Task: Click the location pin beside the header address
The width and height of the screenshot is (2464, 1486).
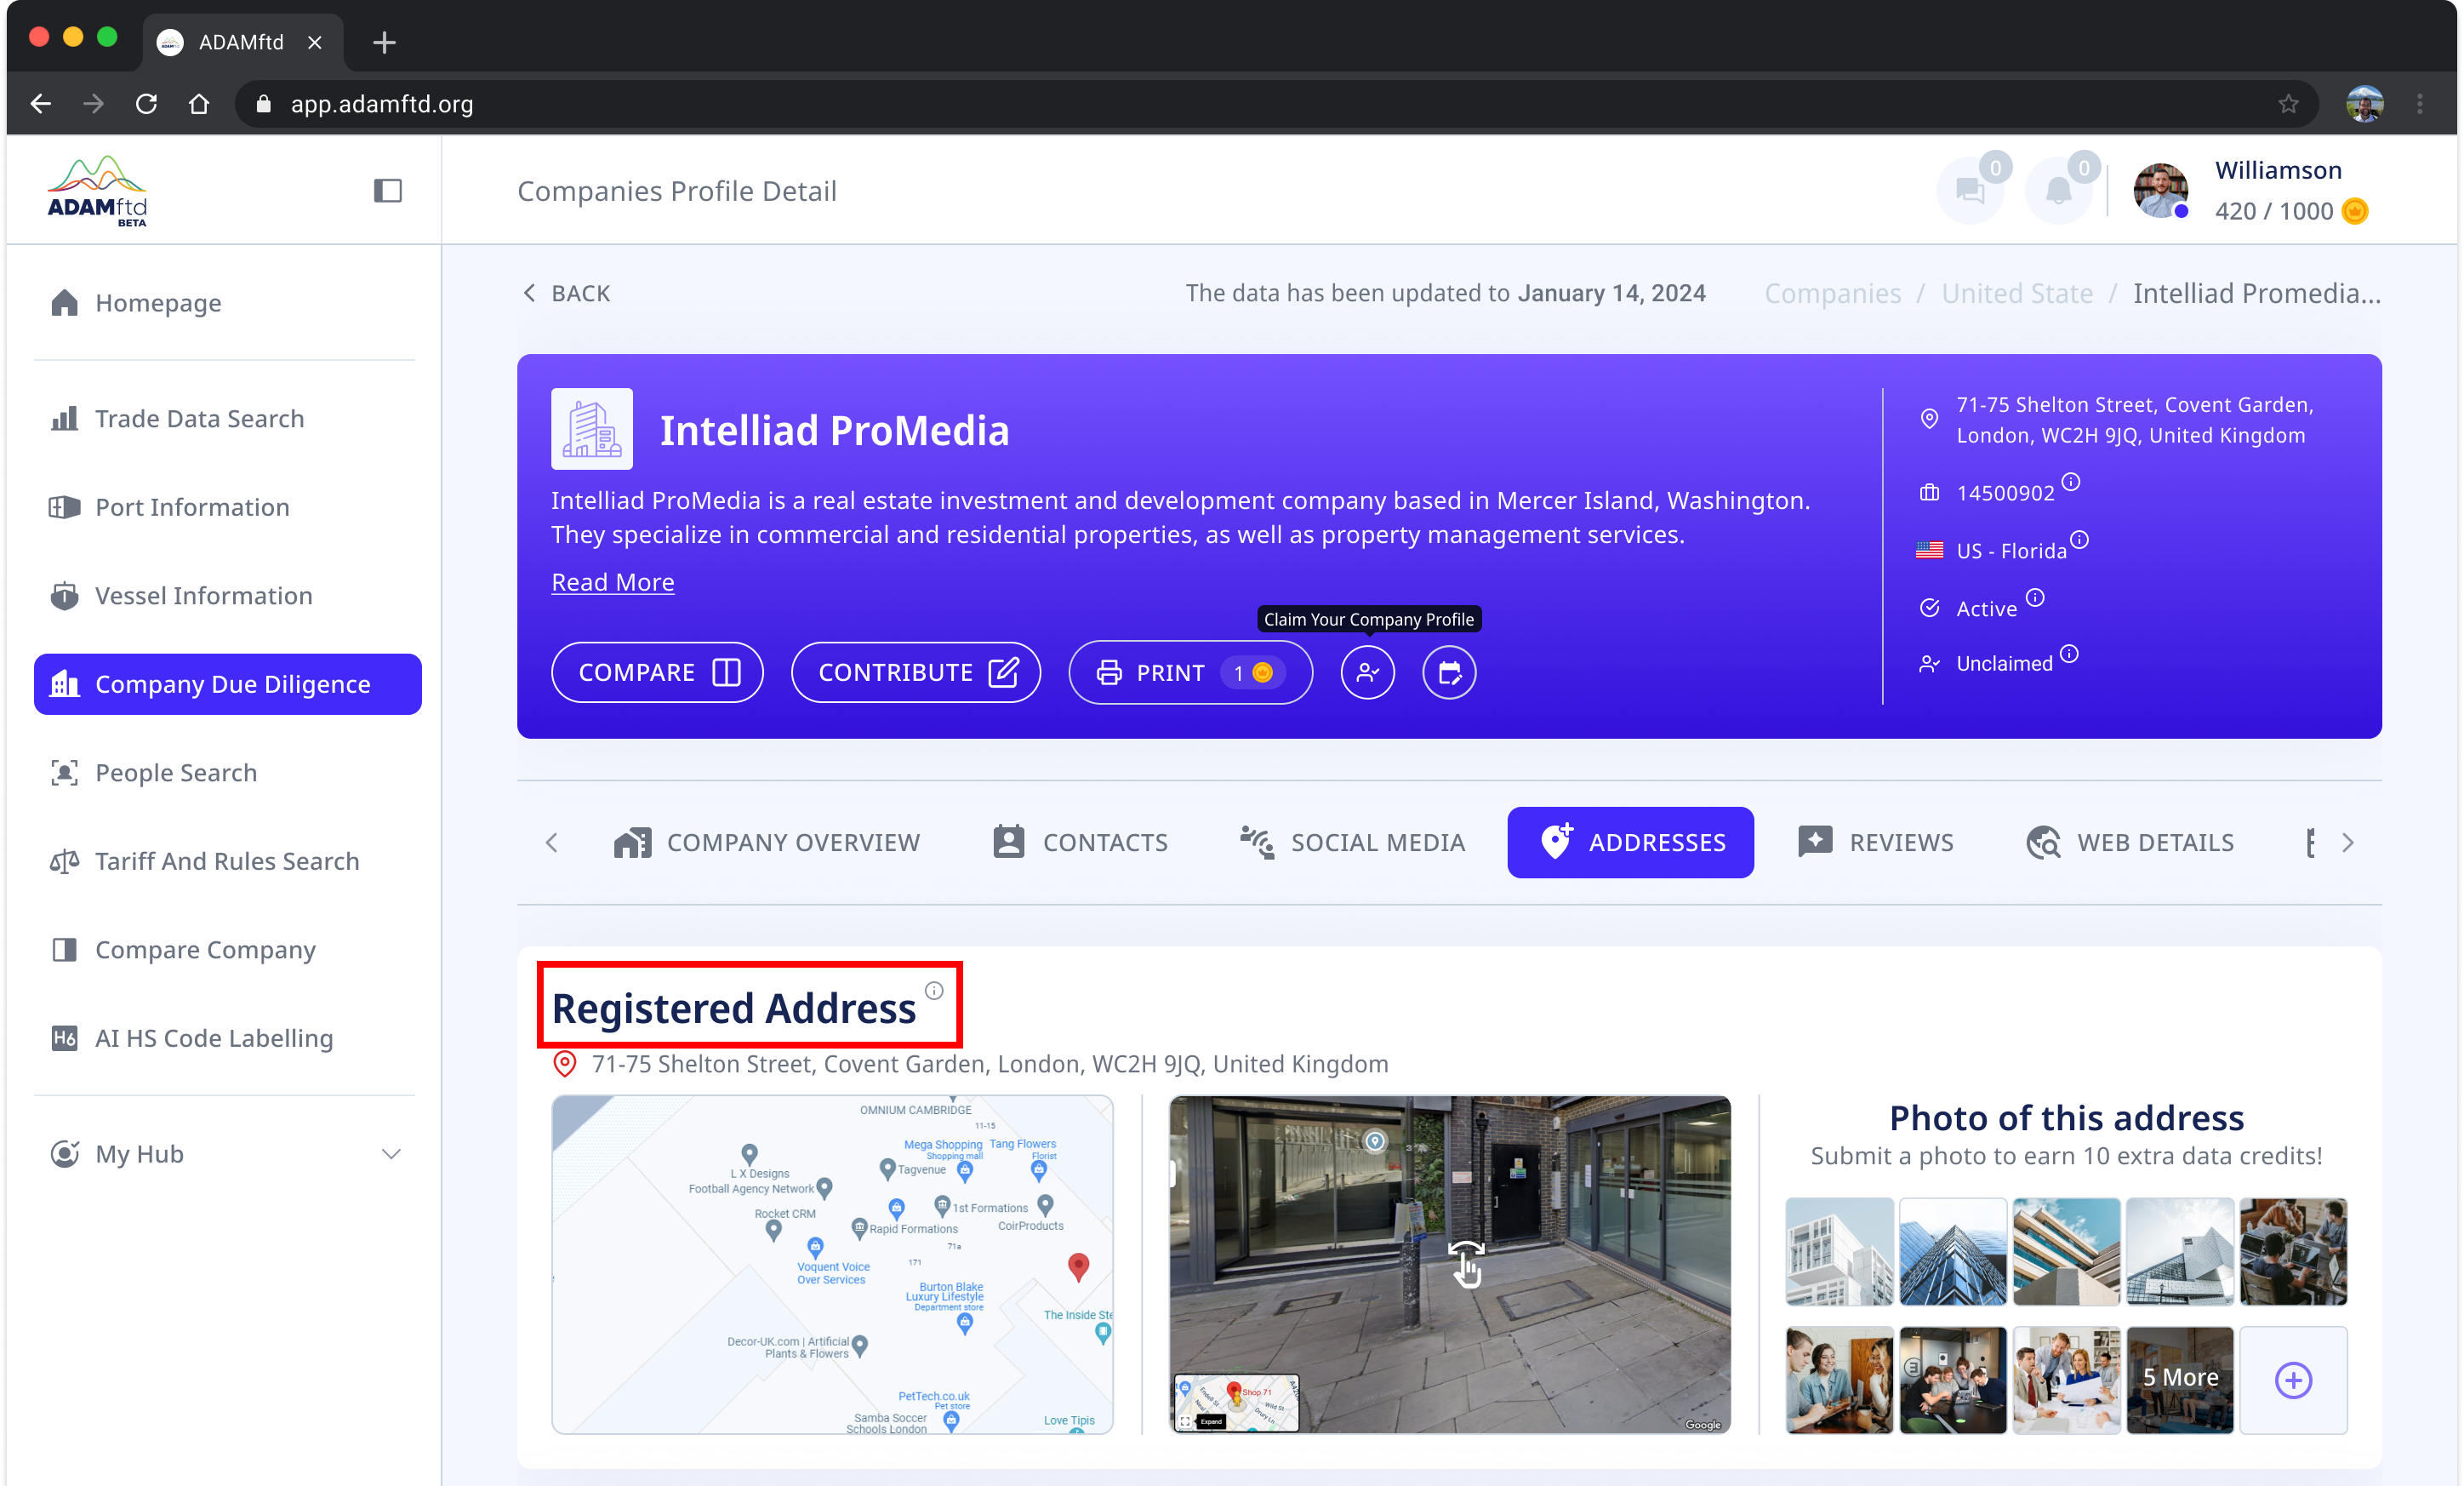Action: pos(1929,419)
